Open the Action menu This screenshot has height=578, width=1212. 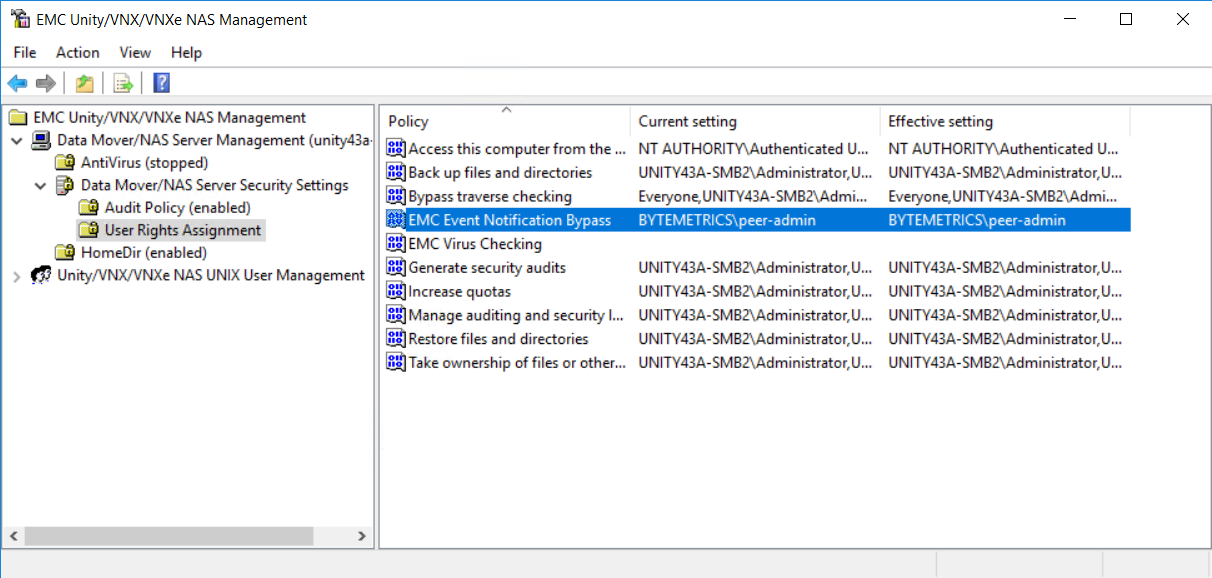point(77,52)
